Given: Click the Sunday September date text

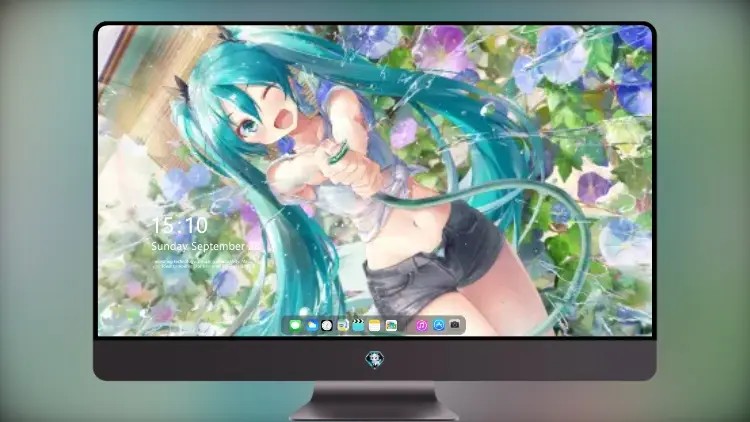Looking at the screenshot, I should tap(206, 246).
